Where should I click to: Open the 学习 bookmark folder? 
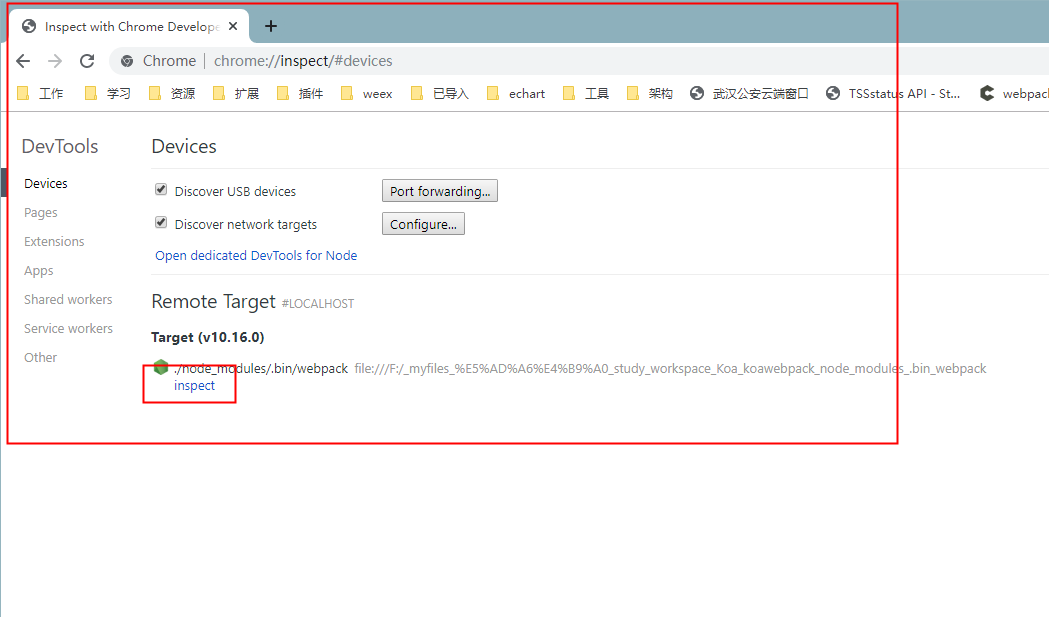pyautogui.click(x=108, y=94)
